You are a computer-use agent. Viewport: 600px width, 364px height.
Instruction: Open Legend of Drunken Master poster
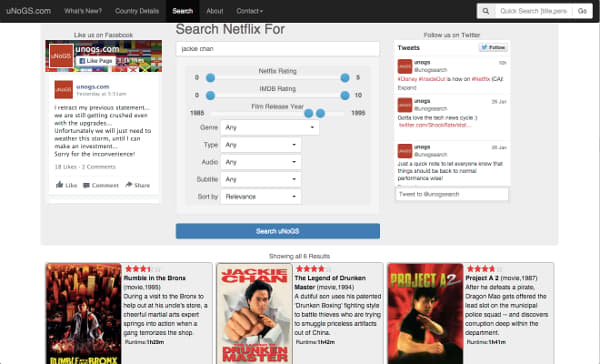[x=254, y=314]
